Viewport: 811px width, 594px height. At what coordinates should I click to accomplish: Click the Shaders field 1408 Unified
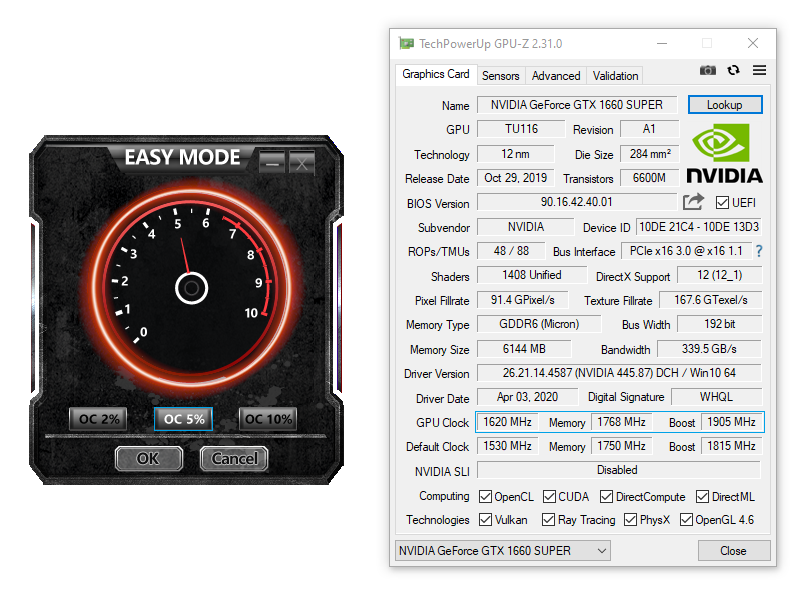click(532, 275)
